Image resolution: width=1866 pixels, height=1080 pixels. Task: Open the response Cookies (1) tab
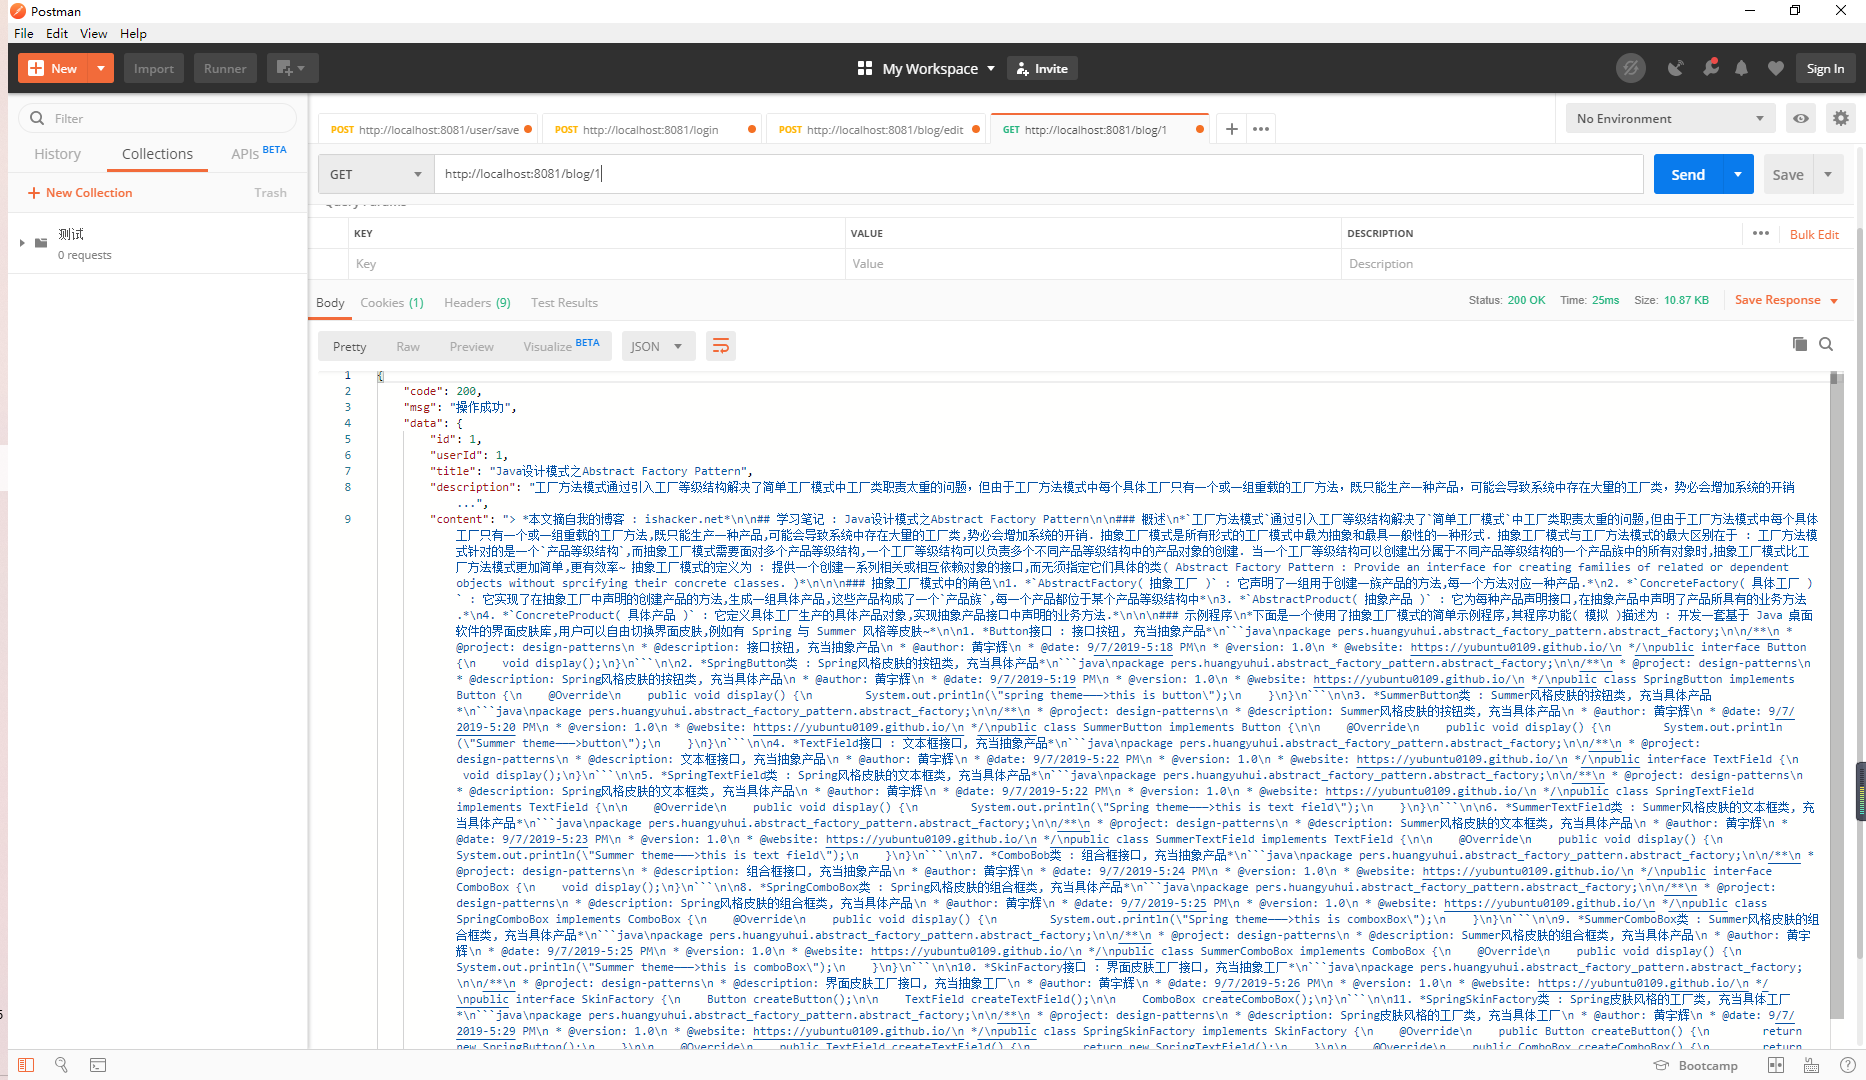392,302
